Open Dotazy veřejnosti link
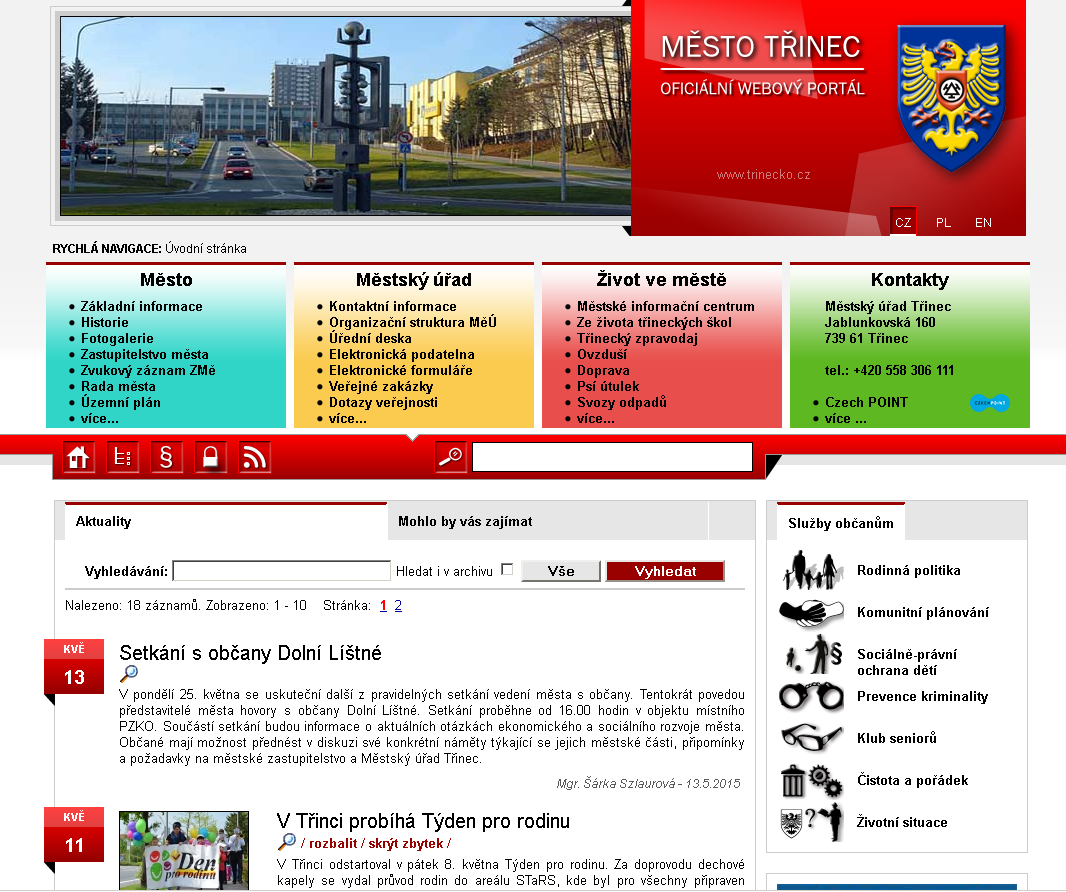Viewport: 1066px width, 892px height. tap(383, 402)
